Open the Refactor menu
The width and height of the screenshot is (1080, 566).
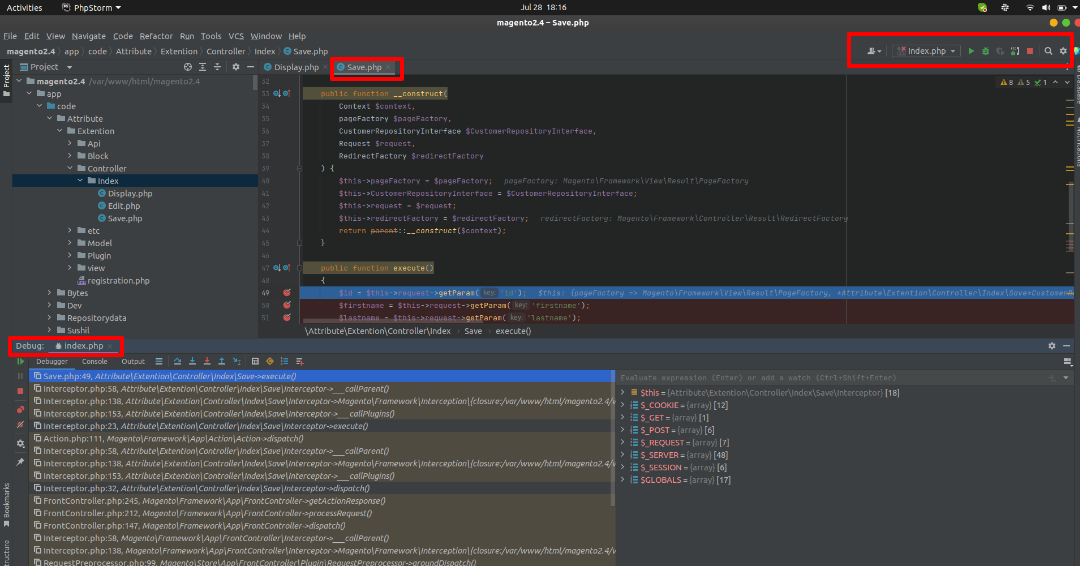pyautogui.click(x=156, y=36)
